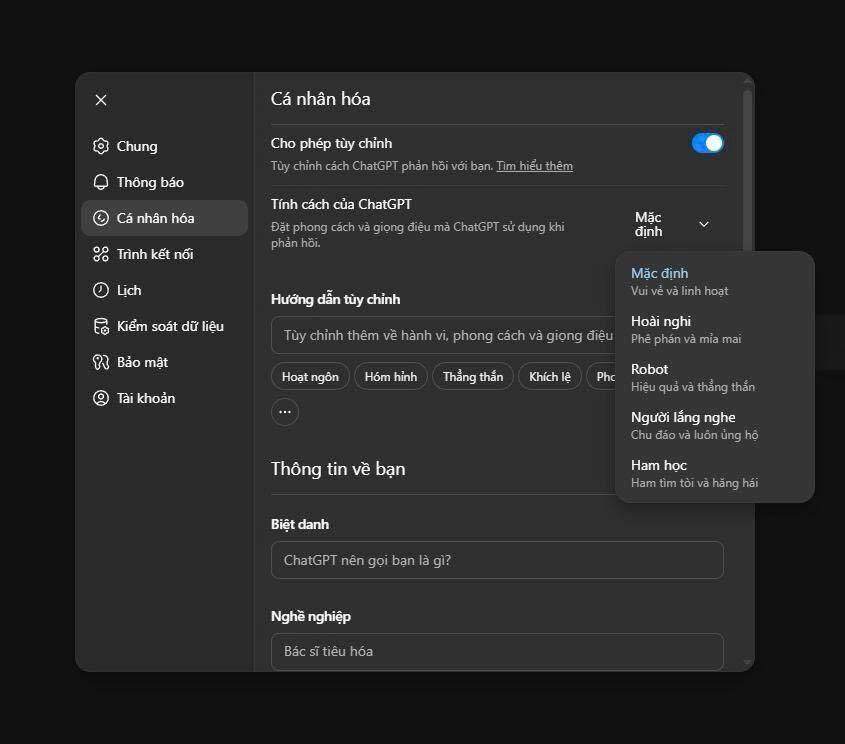Add the Thẳng thắn style chip
Viewport: 845px width, 744px height.
pyautogui.click(x=473, y=377)
